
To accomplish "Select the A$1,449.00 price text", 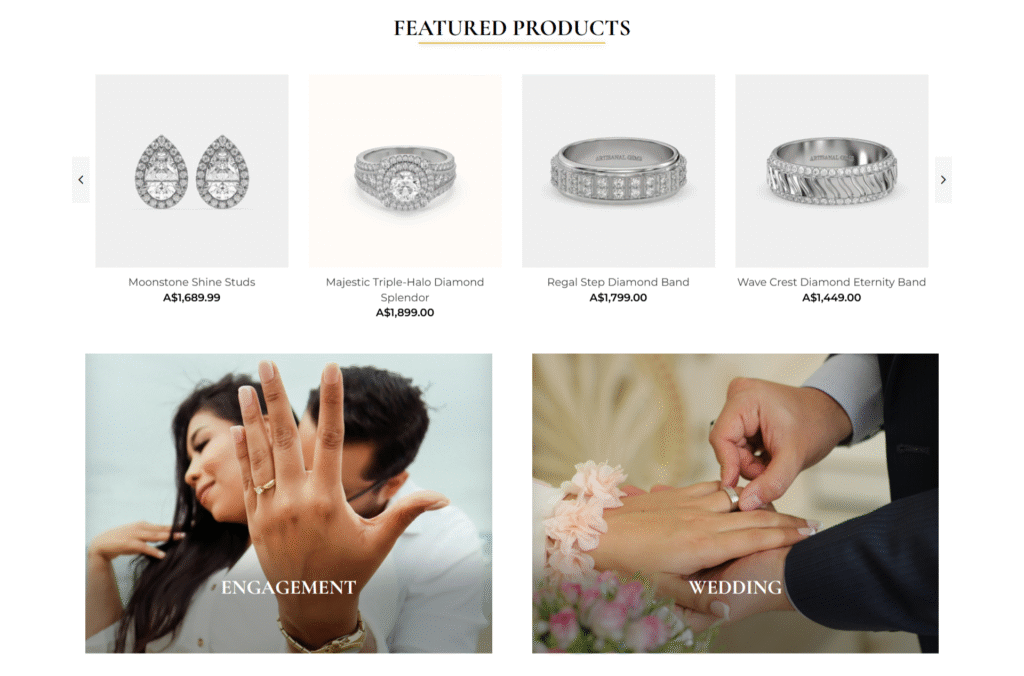I will [x=831, y=298].
